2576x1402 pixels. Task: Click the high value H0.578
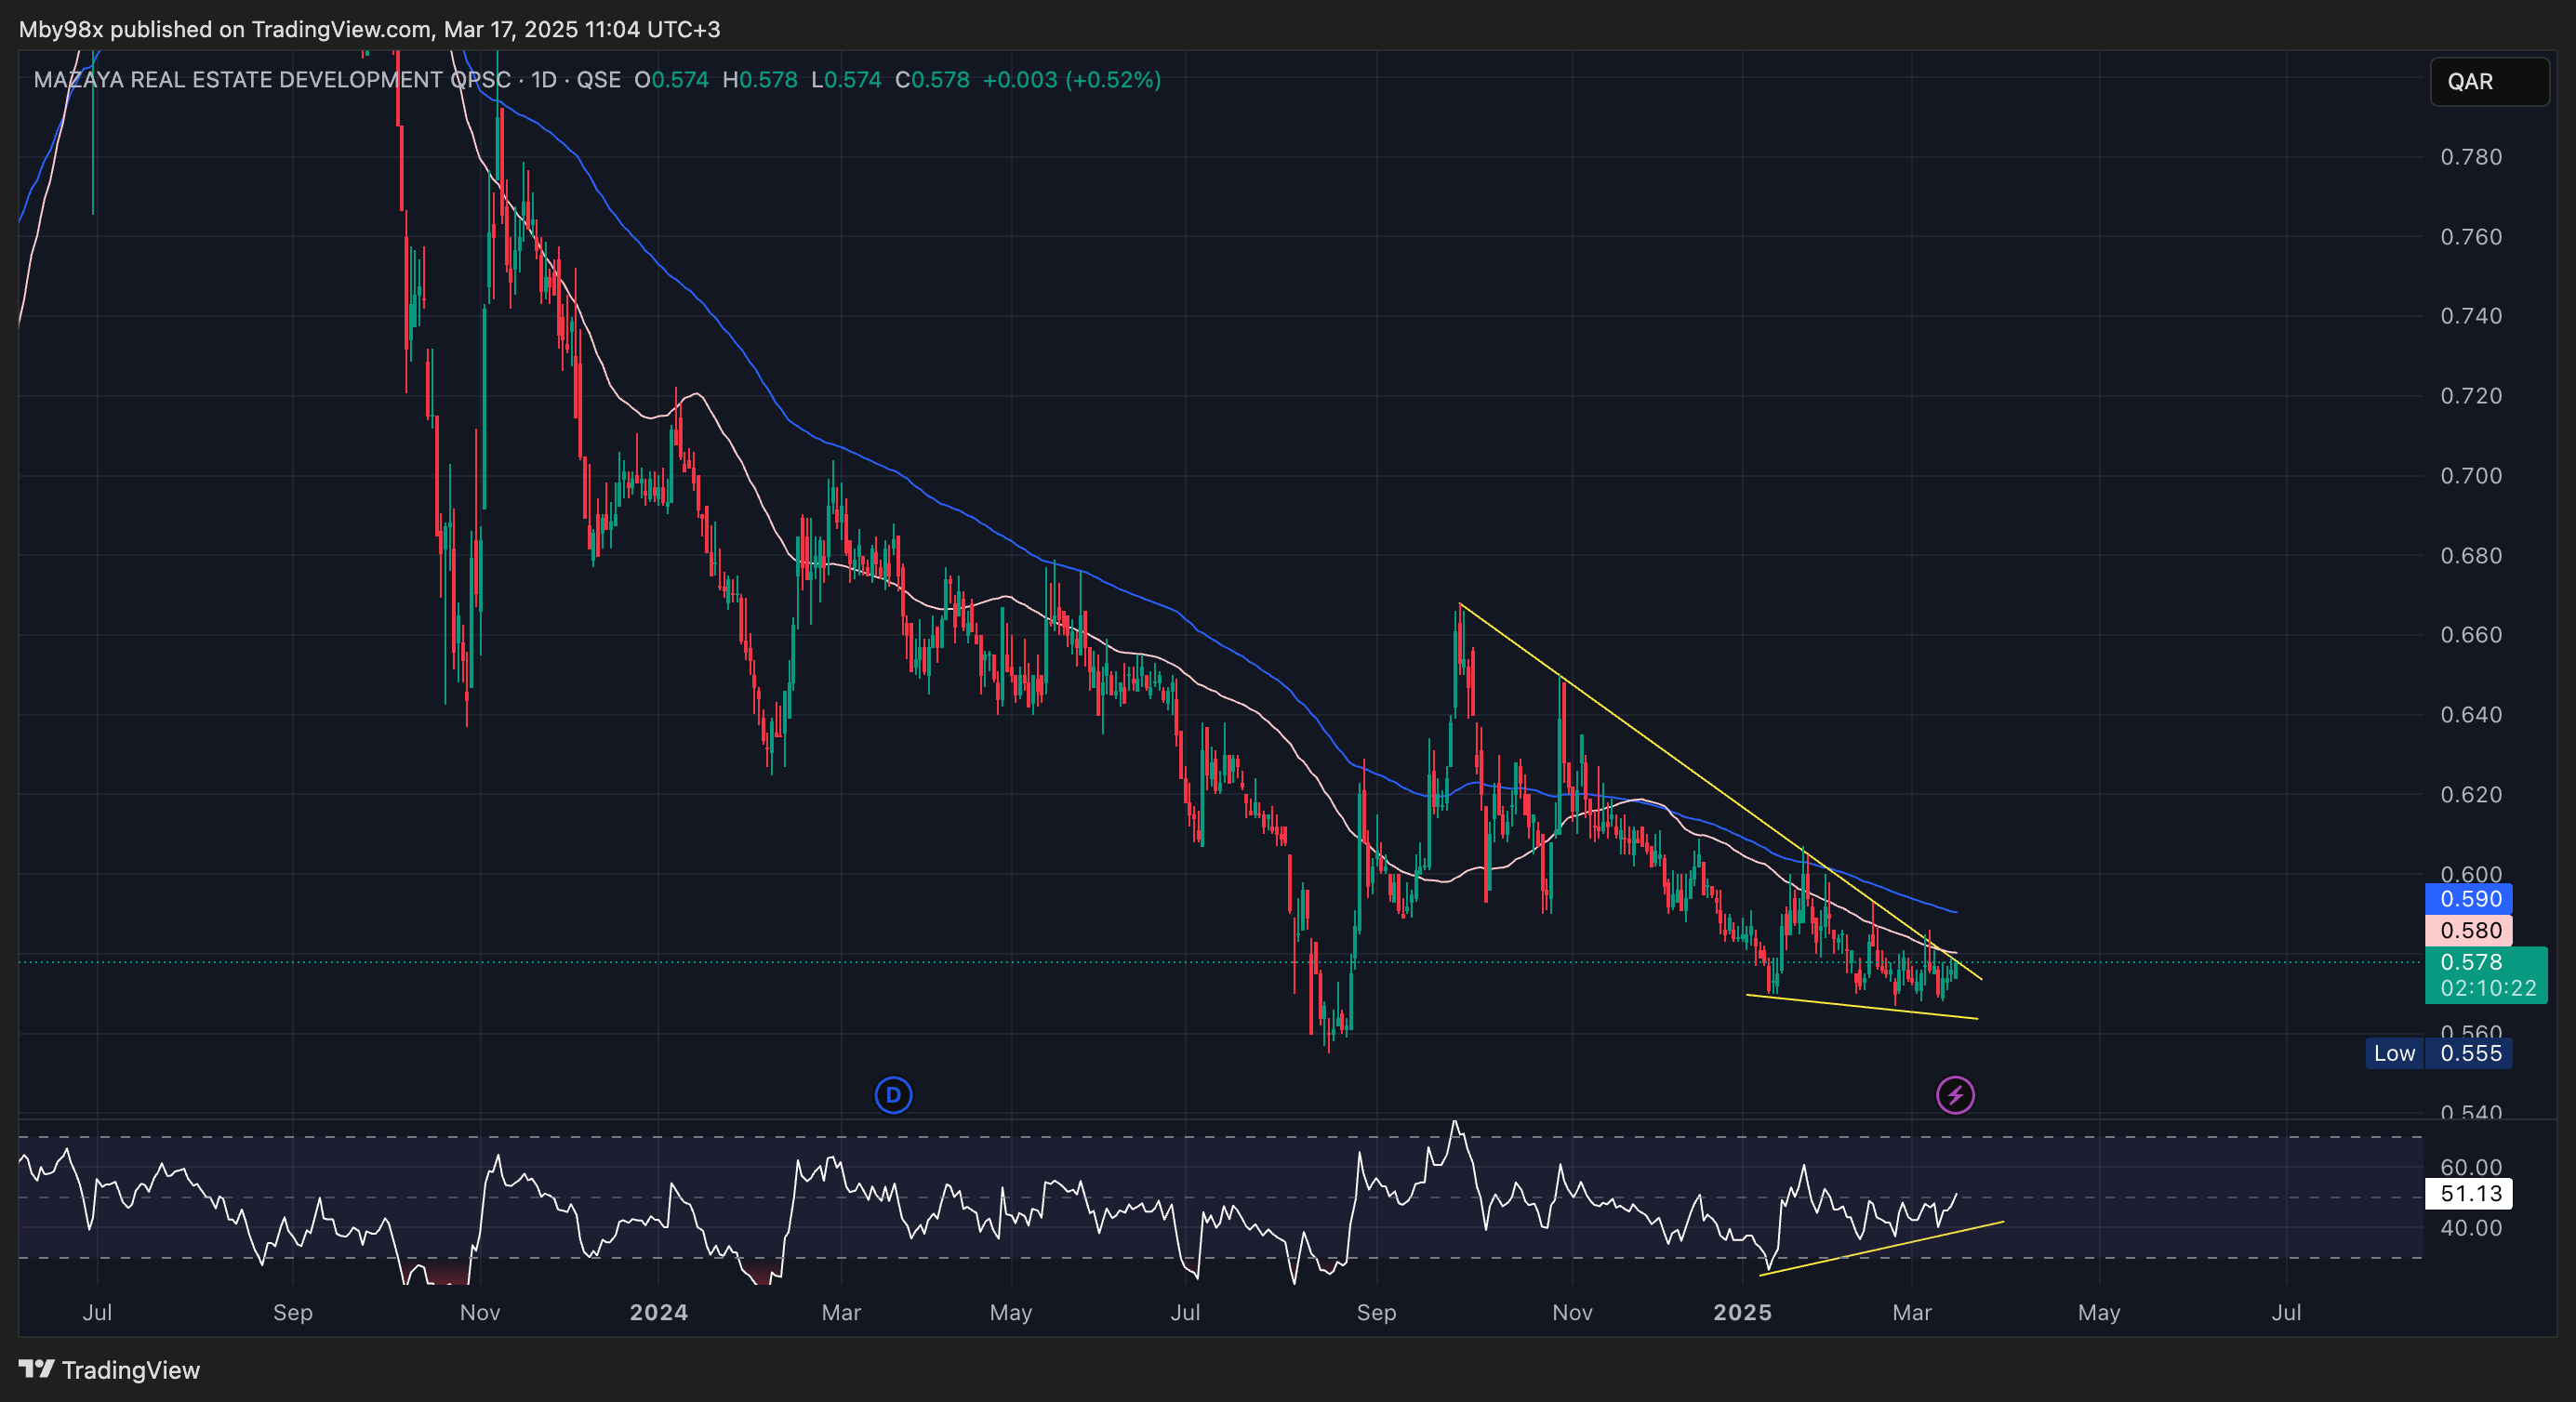760,80
